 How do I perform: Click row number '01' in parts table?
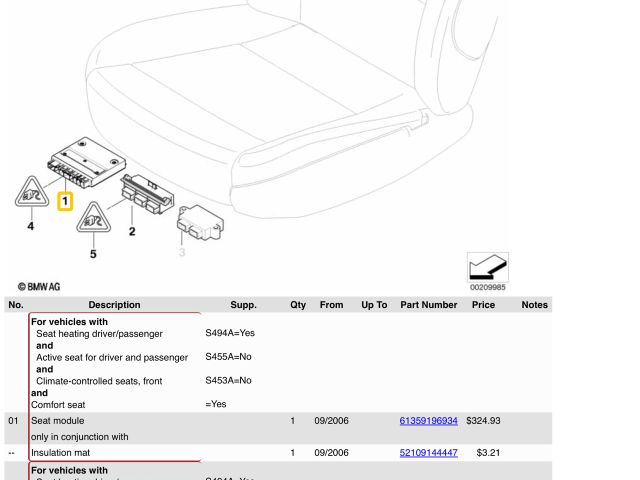(x=13, y=420)
